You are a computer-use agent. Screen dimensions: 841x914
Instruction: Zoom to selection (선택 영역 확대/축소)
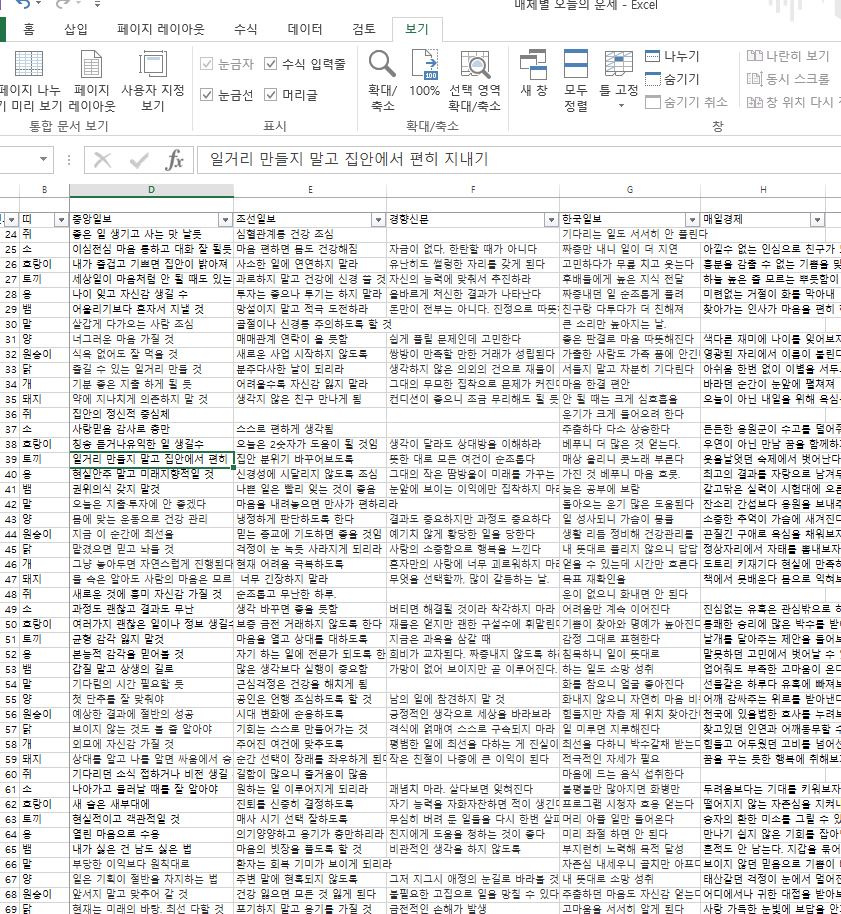click(474, 80)
